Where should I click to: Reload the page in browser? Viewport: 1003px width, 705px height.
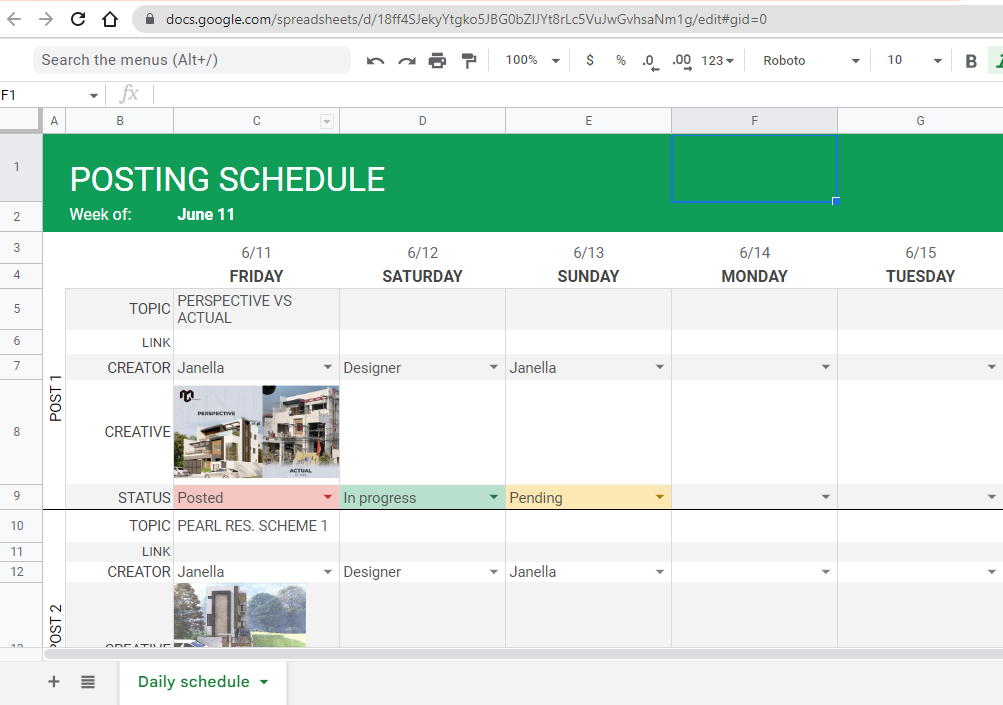point(78,19)
